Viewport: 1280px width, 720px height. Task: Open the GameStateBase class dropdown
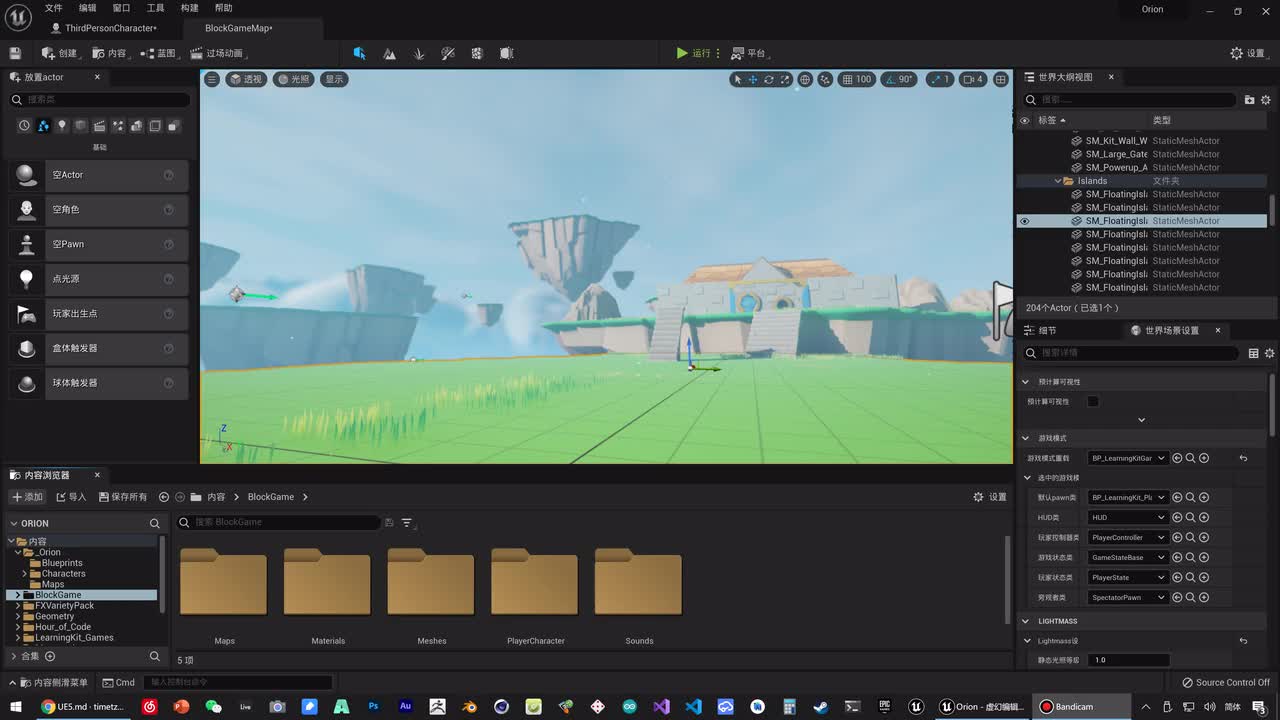[x=1128, y=557]
